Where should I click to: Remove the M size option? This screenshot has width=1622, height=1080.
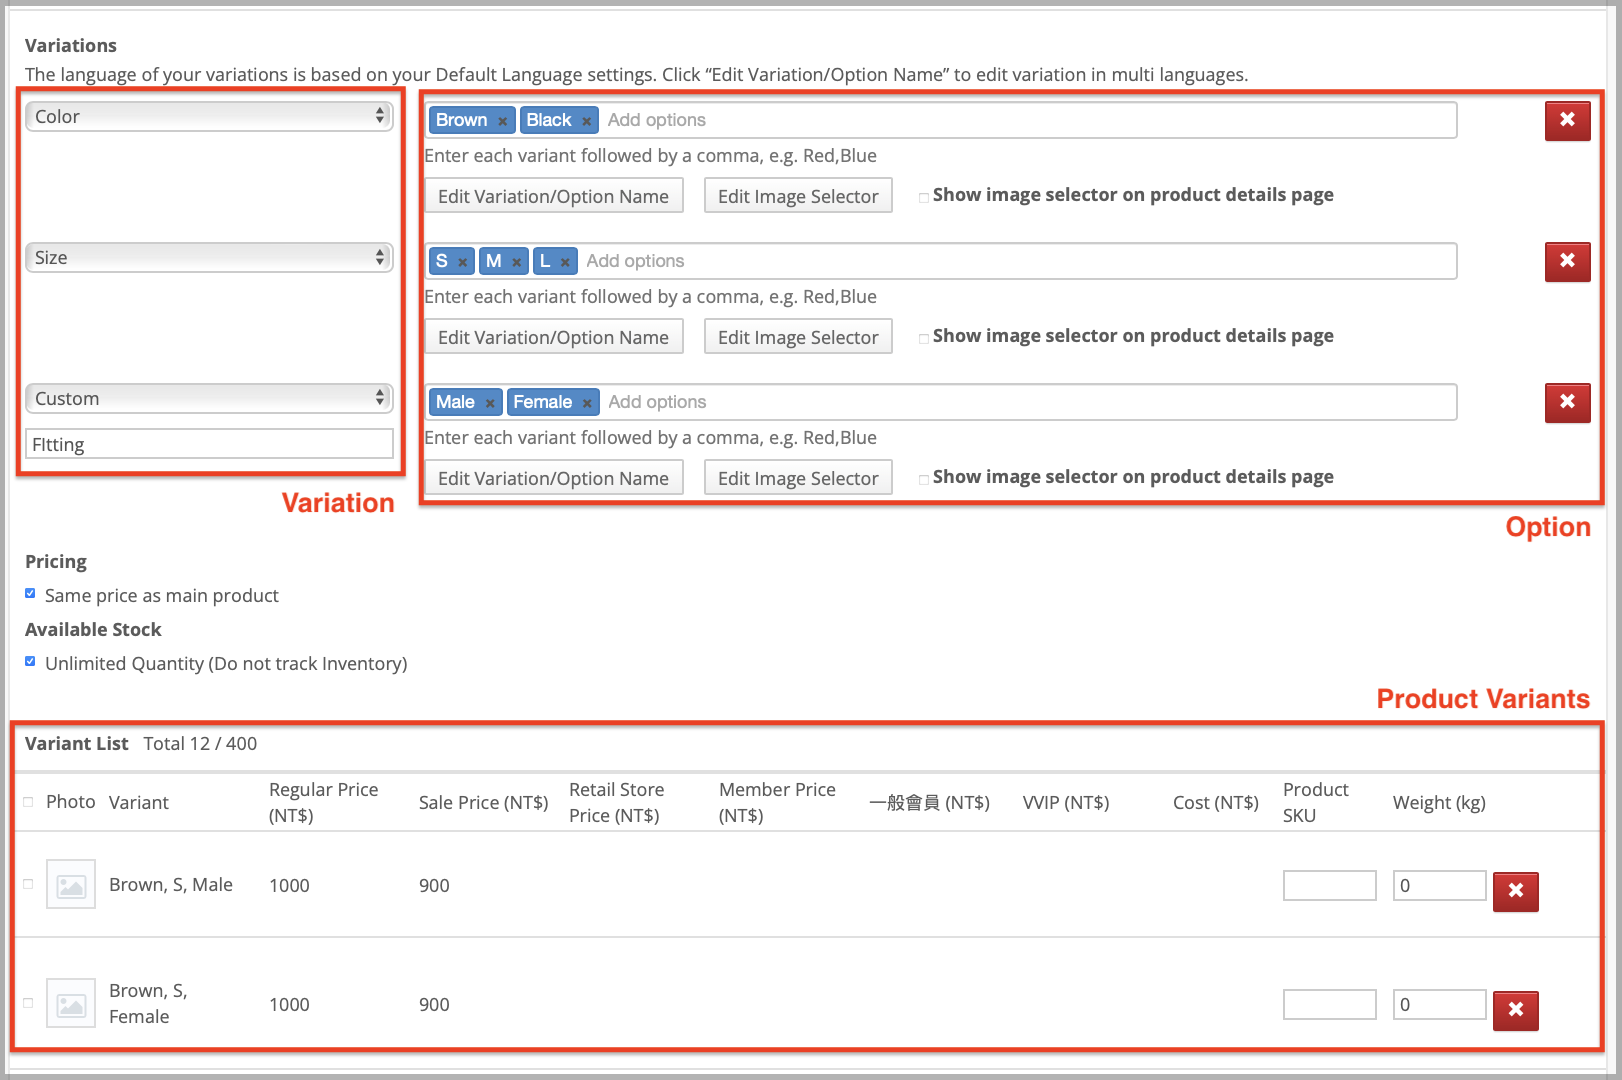(518, 261)
